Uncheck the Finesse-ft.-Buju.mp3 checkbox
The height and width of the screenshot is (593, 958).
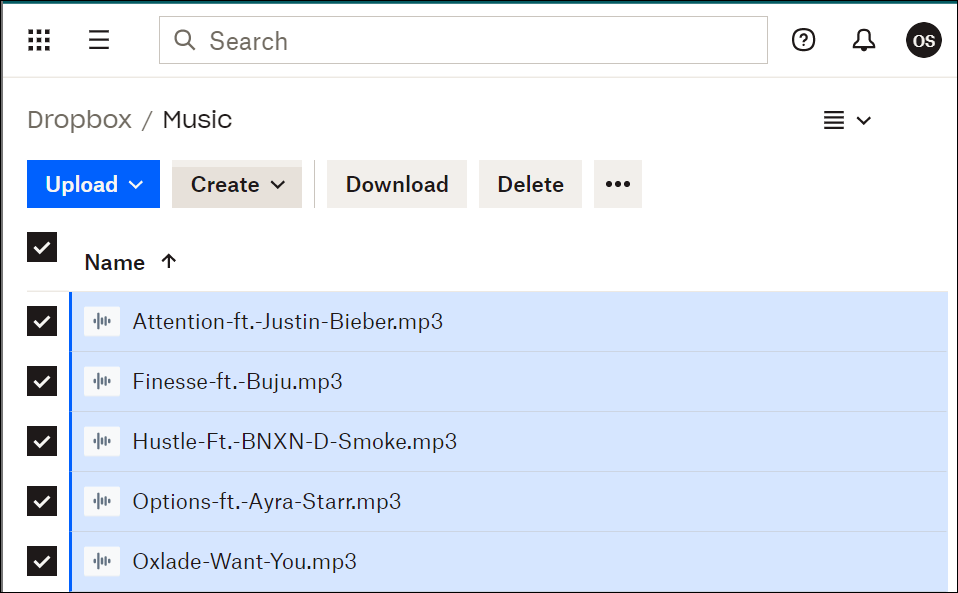[x=42, y=381]
